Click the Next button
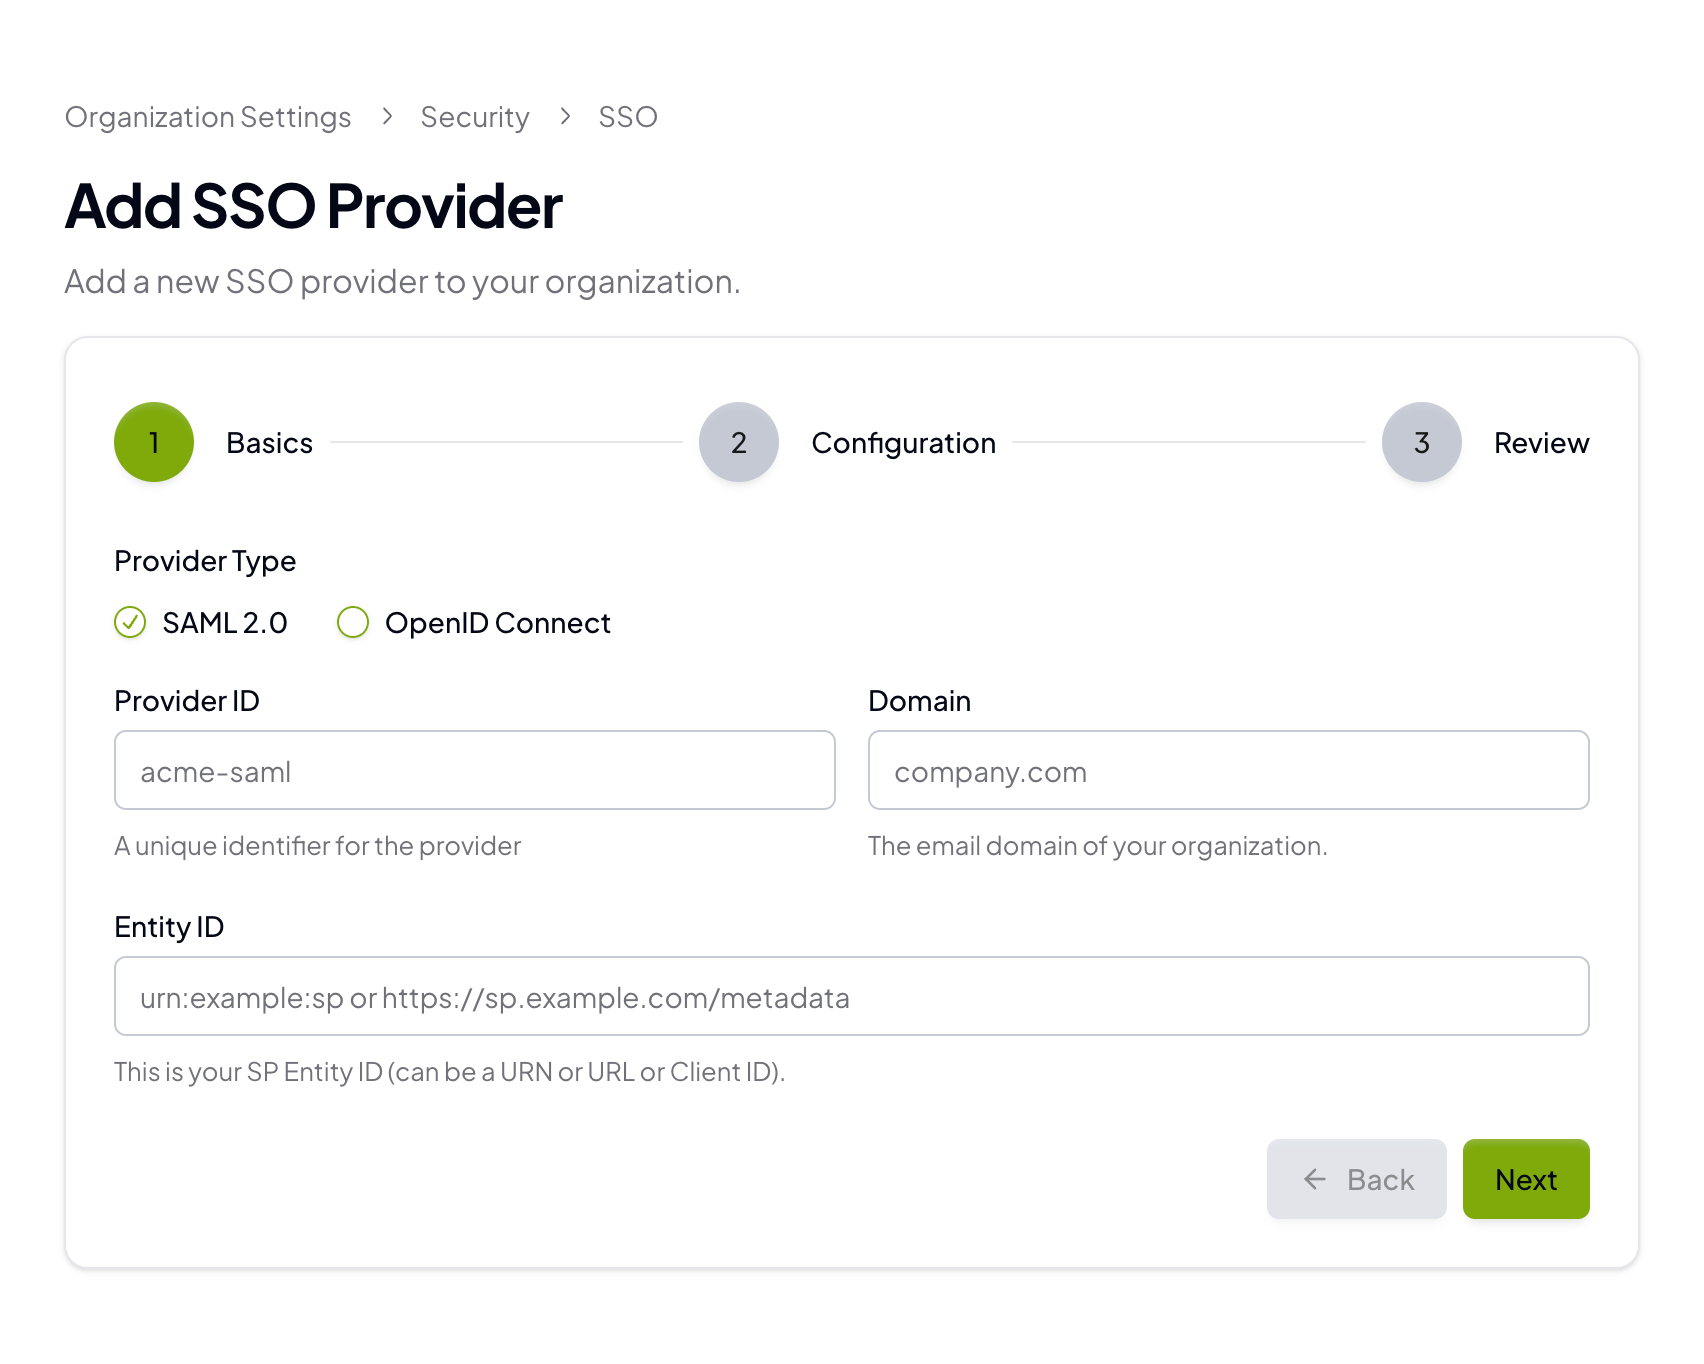This screenshot has width=1704, height=1364. [1525, 1179]
